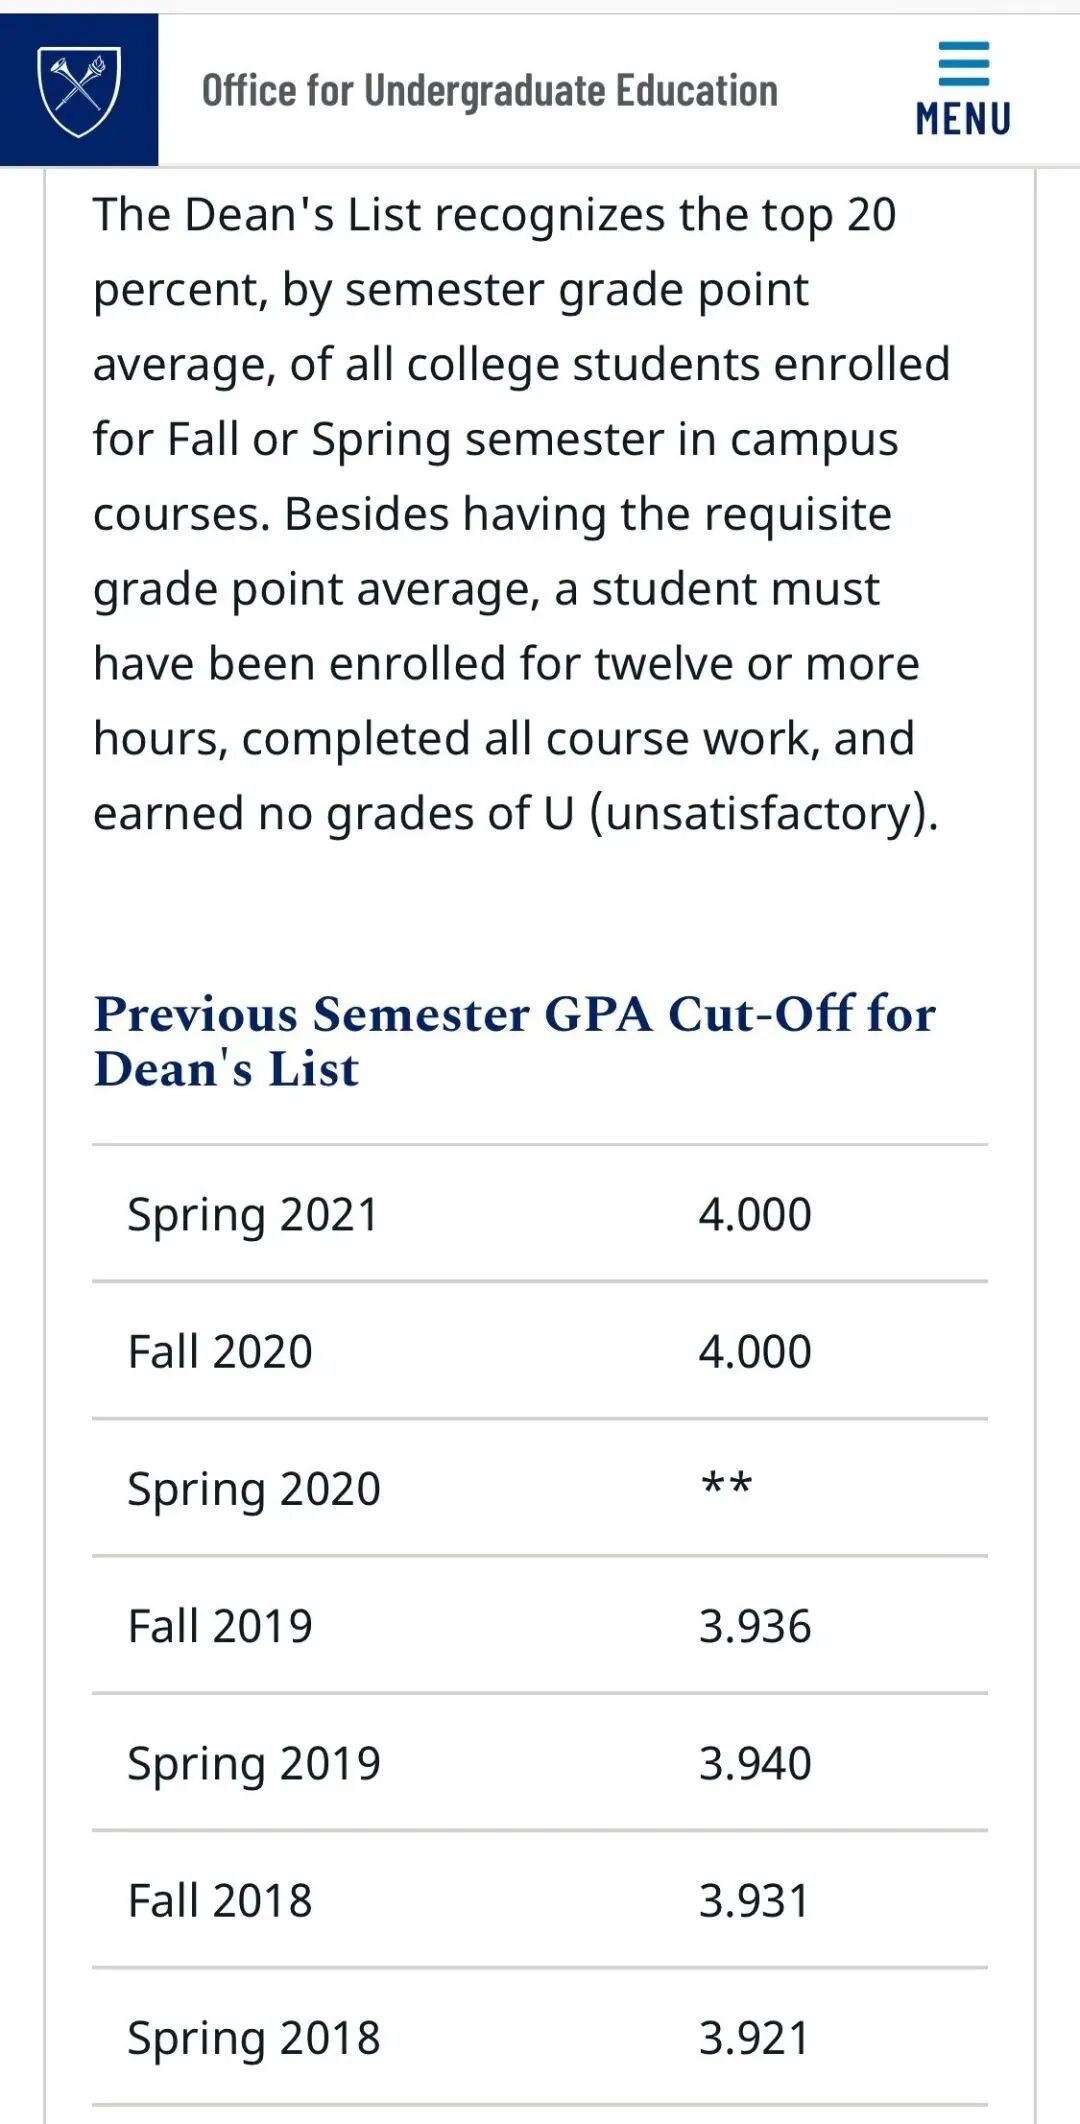Select the Spring 2021 row label

pyautogui.click(x=253, y=1215)
